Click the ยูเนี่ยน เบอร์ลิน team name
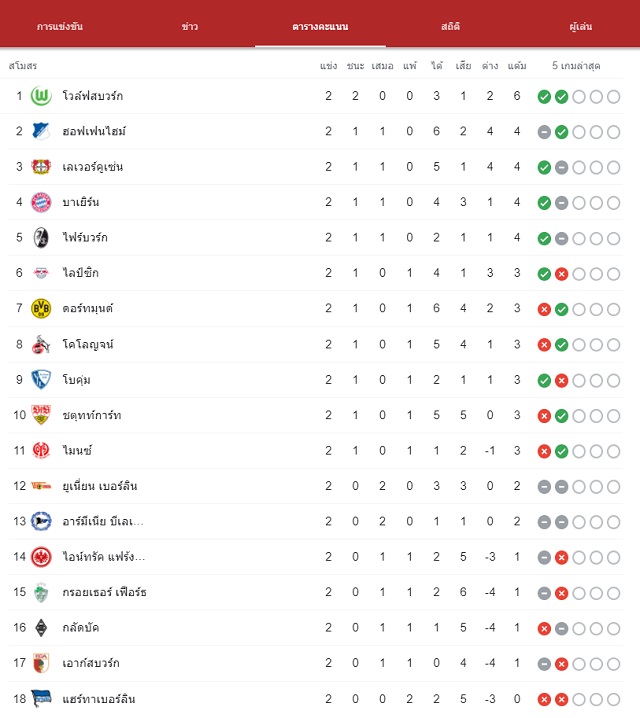The width and height of the screenshot is (640, 718). [100, 486]
